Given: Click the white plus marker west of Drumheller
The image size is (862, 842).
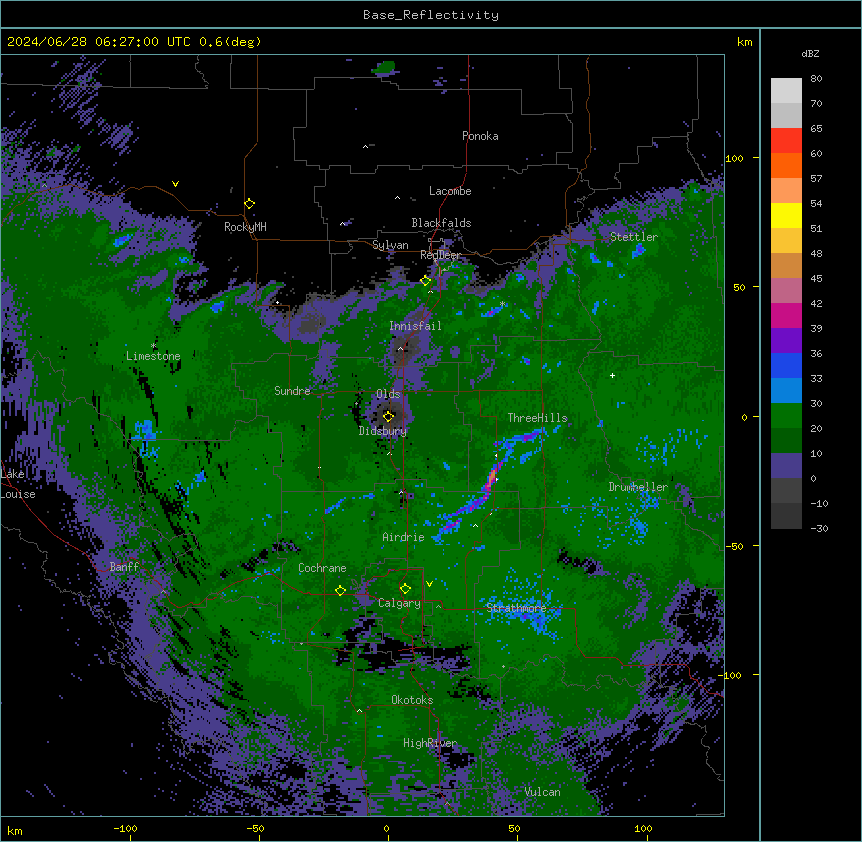Looking at the screenshot, I should [612, 375].
